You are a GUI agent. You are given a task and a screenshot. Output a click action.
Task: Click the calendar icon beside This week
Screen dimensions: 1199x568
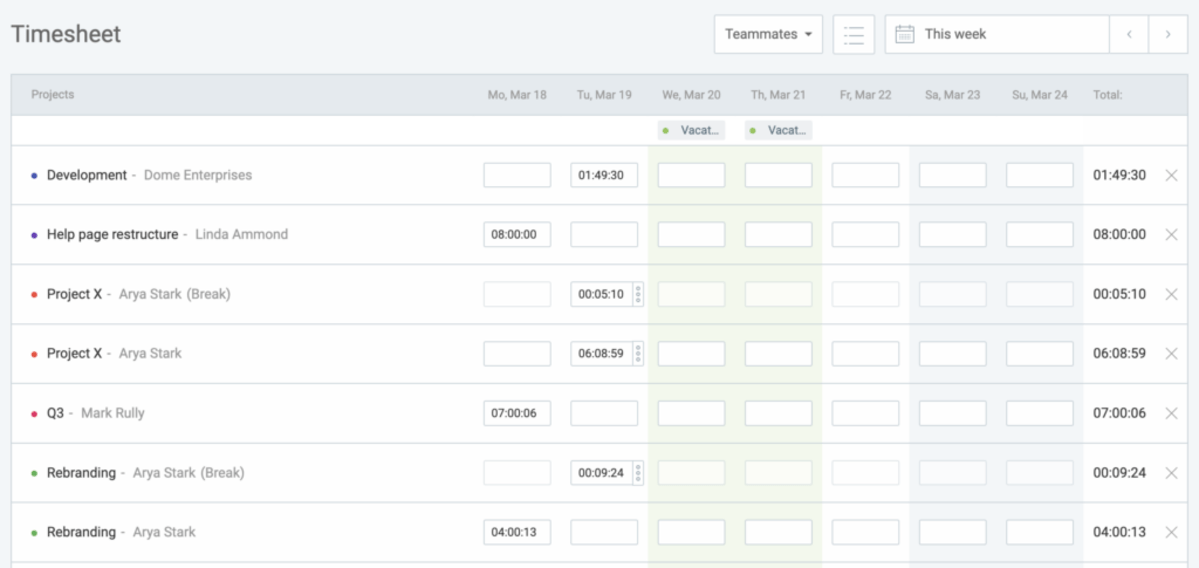tap(904, 34)
